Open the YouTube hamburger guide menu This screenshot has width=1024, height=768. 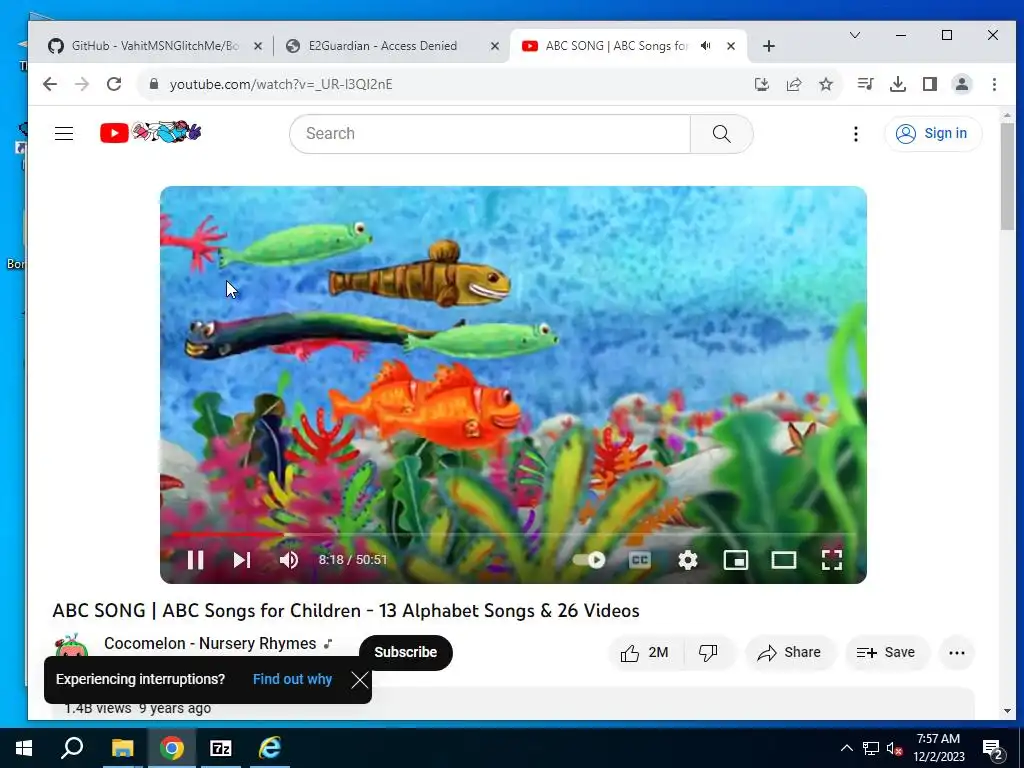tap(64, 134)
